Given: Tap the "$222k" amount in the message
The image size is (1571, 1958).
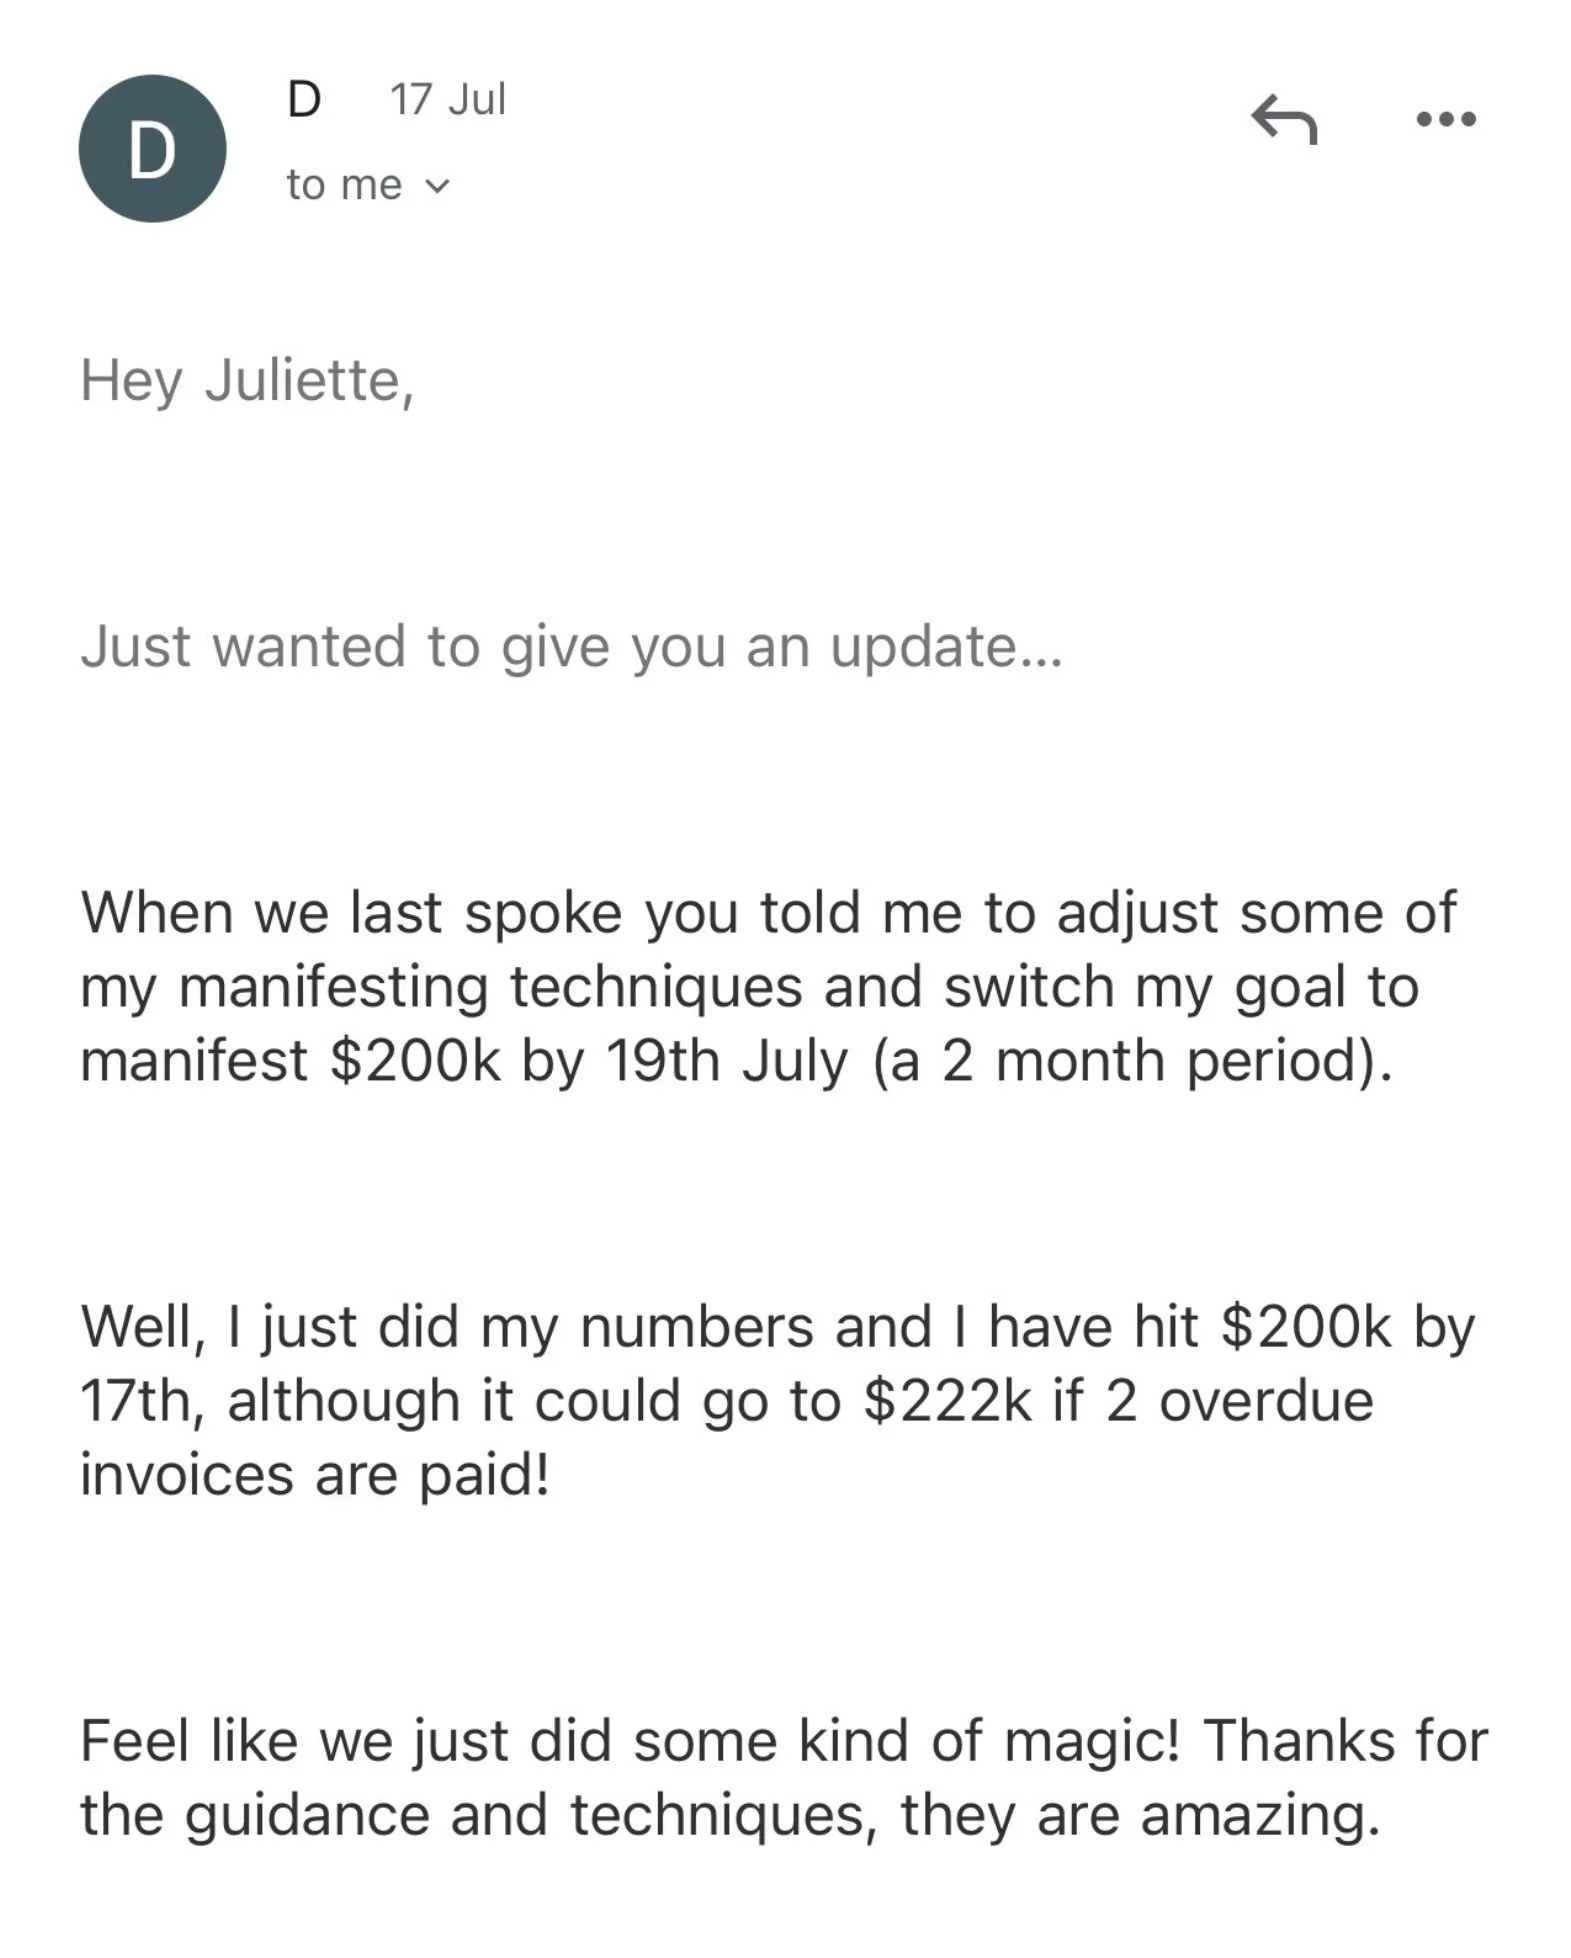Looking at the screenshot, I should point(946,1401).
